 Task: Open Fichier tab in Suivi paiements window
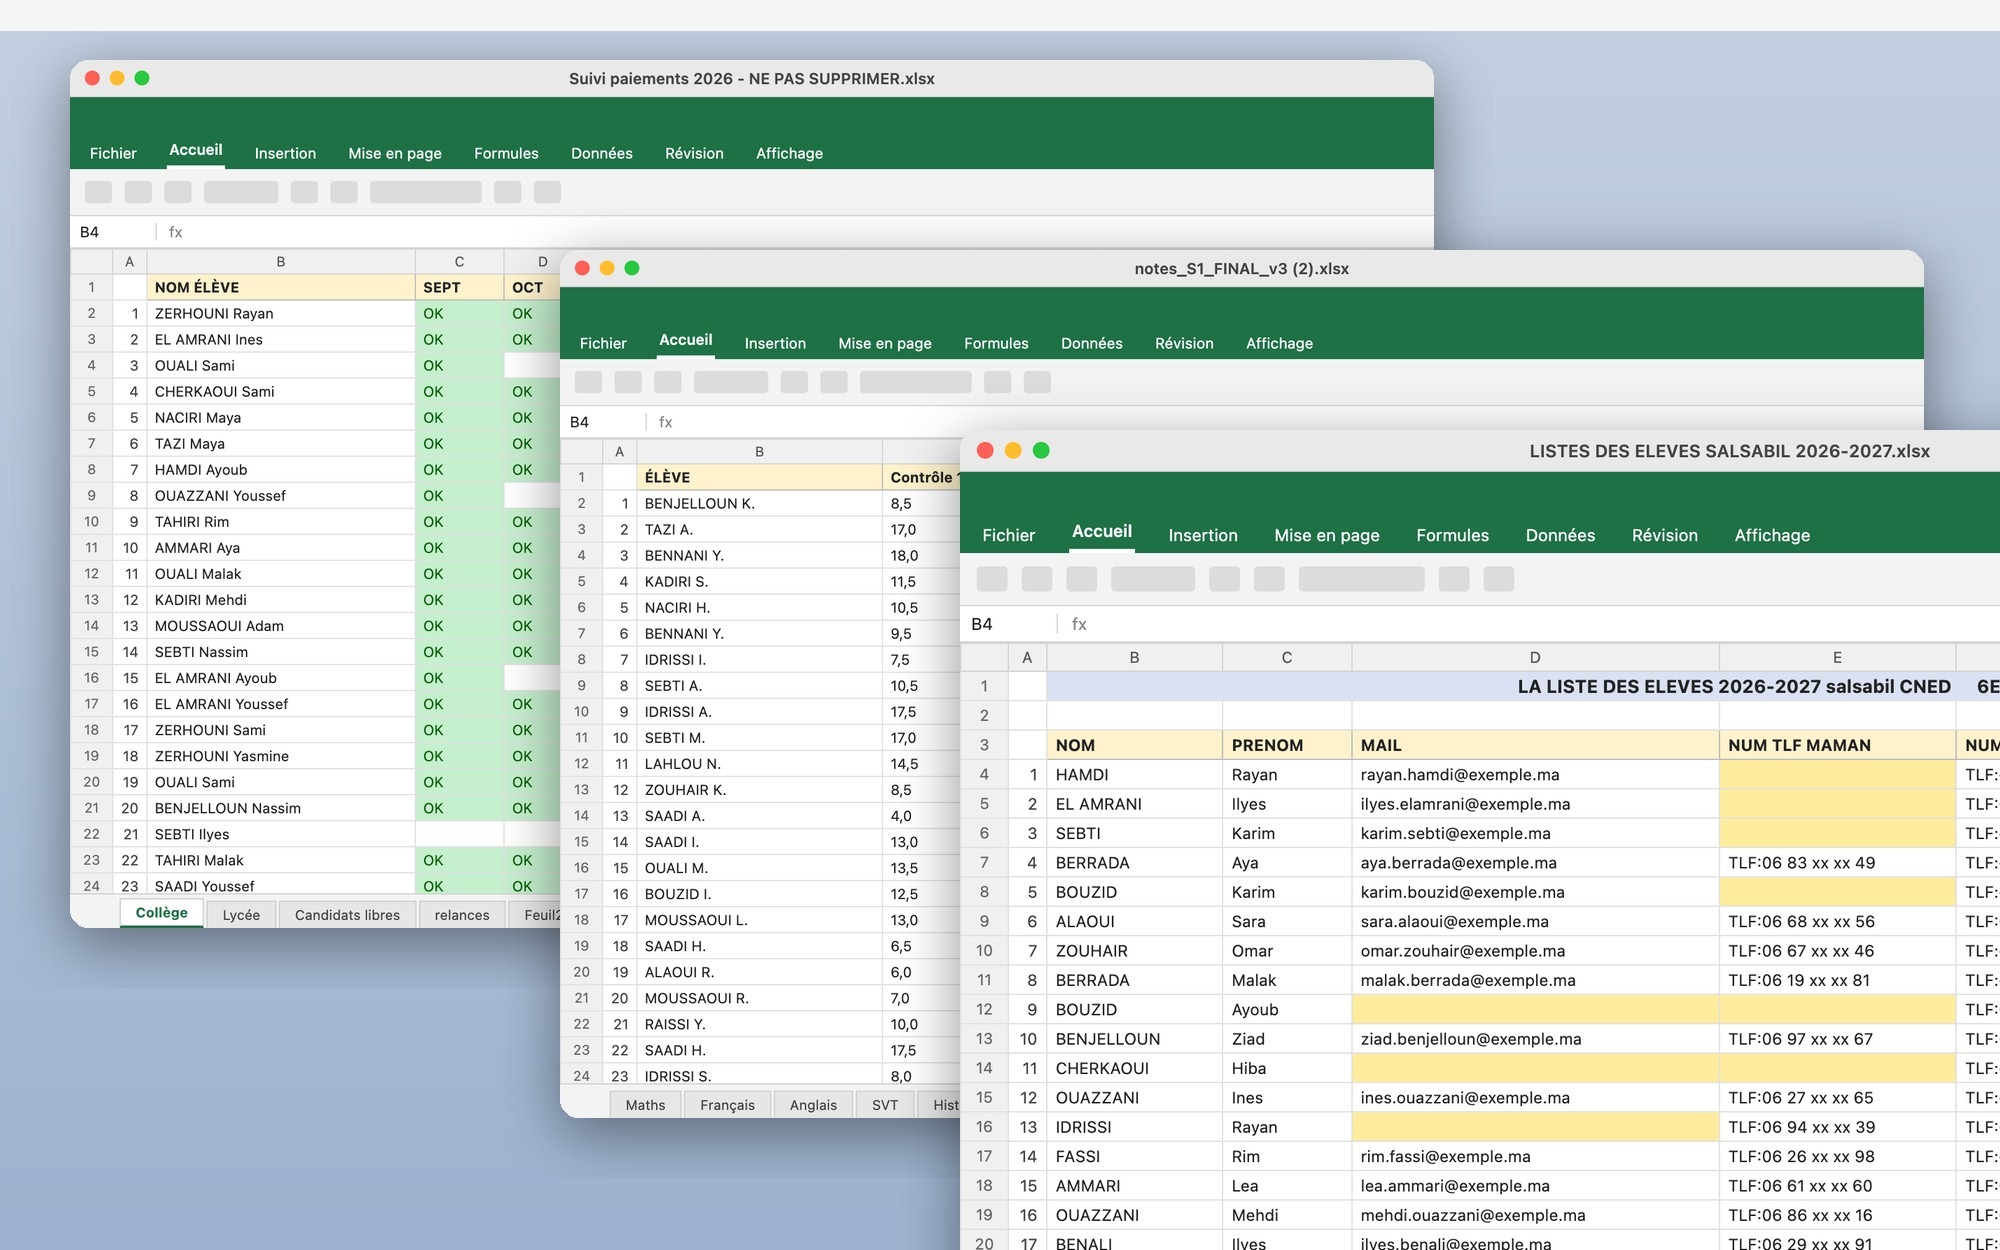click(x=113, y=153)
